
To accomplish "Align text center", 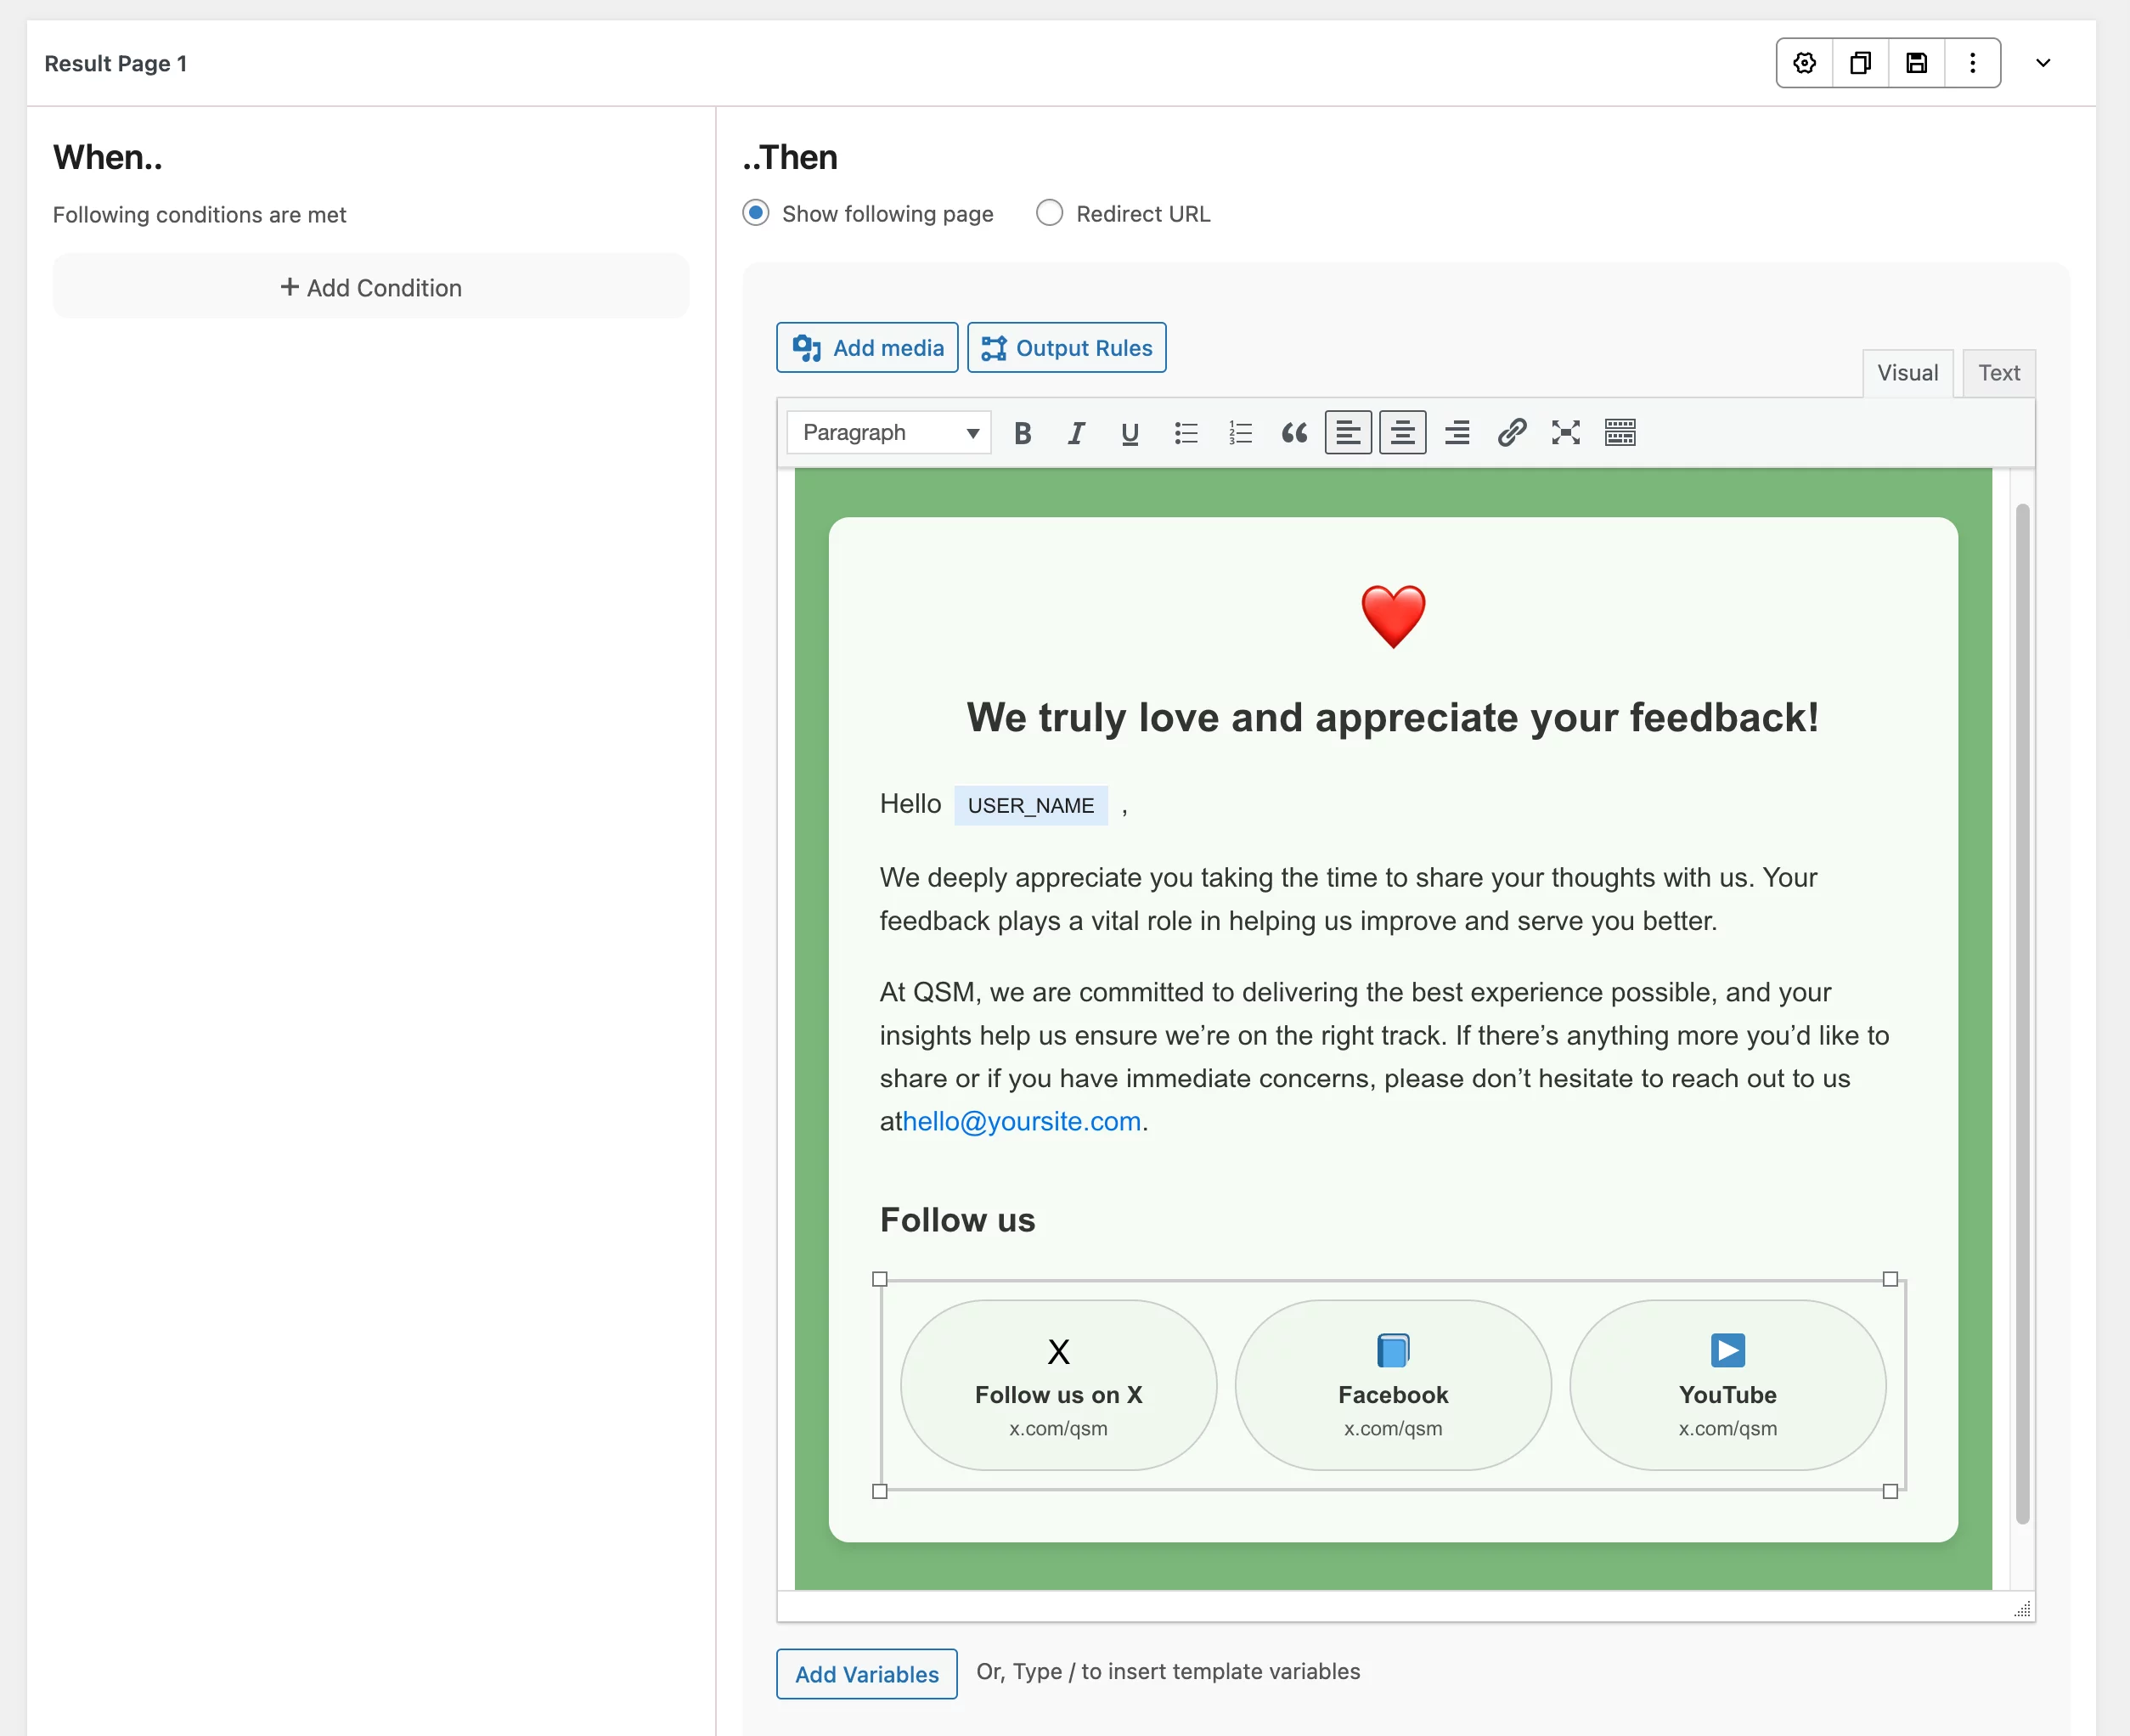I will coord(1402,432).
